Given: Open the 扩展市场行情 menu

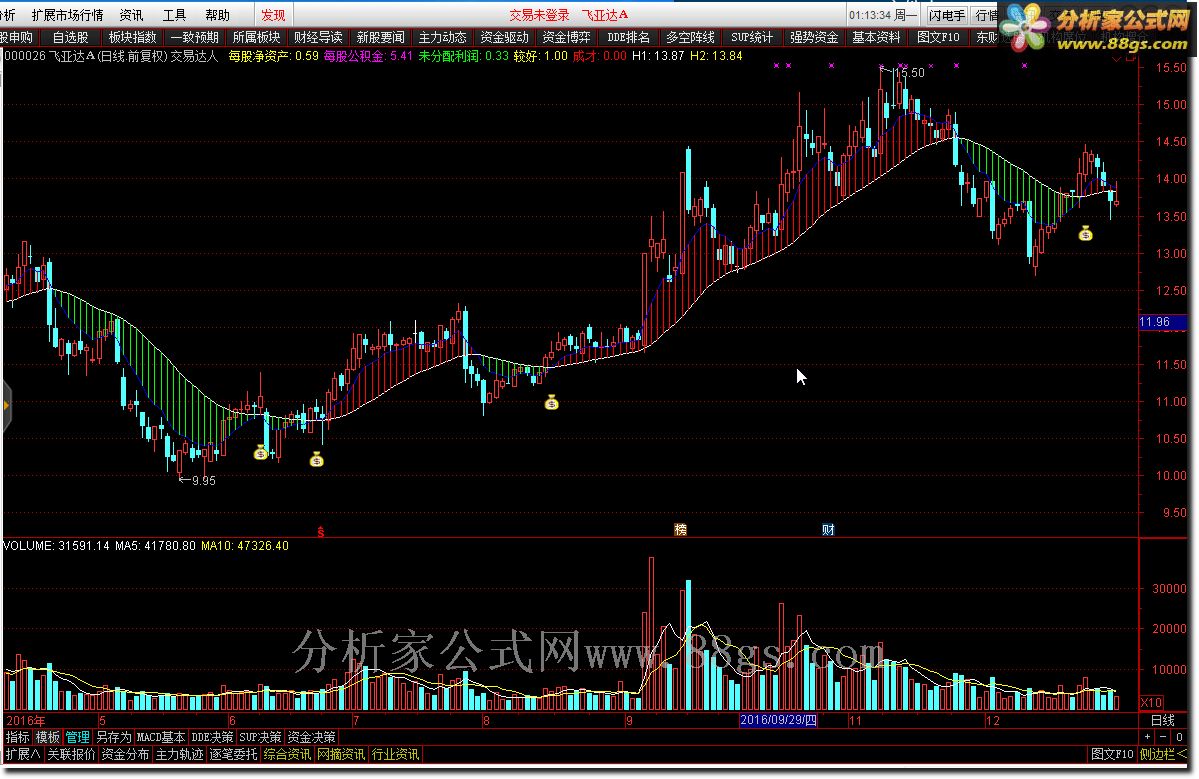Looking at the screenshot, I should coord(67,15).
